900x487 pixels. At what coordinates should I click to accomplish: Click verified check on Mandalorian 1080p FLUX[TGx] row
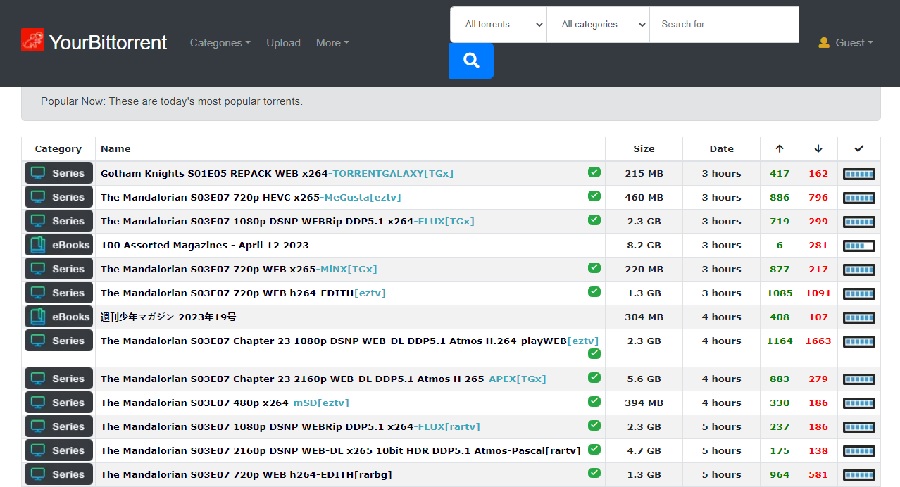coord(594,220)
